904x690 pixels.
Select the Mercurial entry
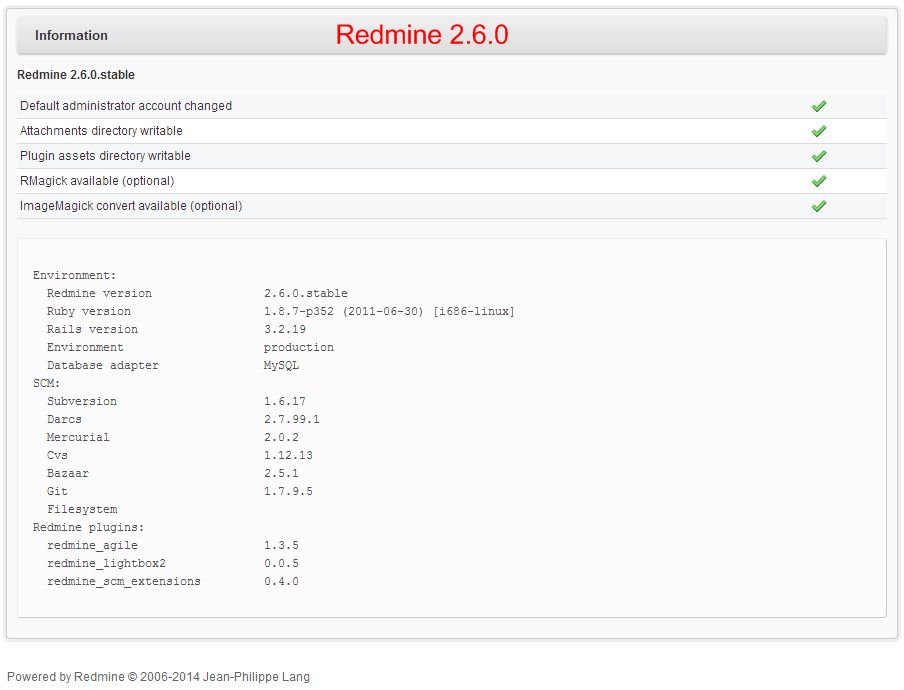point(78,438)
